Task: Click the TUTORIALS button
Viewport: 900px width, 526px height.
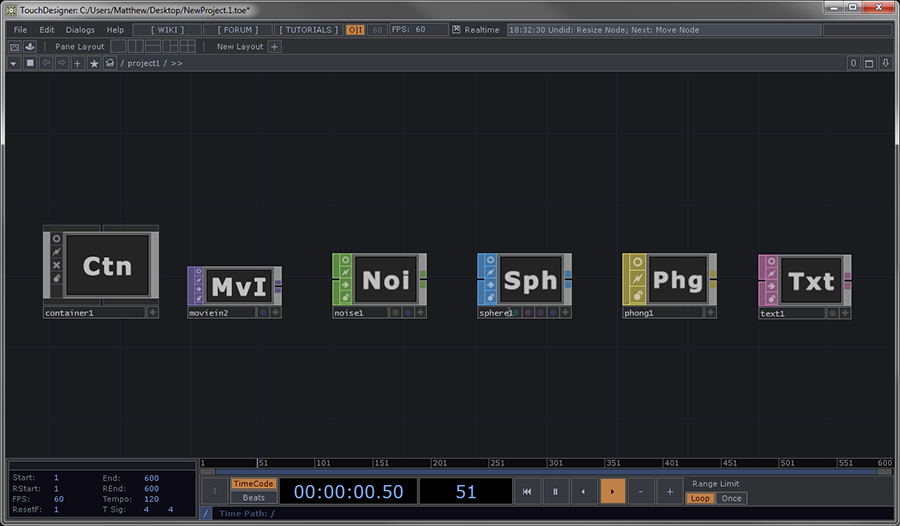Action: click(x=308, y=30)
